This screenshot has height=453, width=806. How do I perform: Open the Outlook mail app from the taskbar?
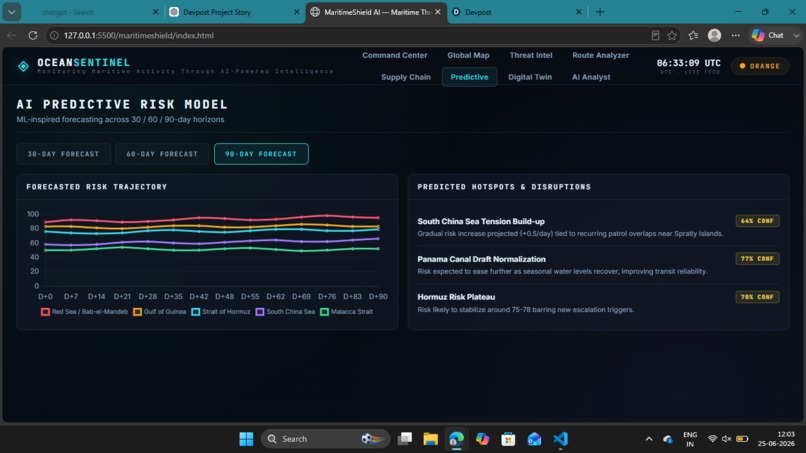pyautogui.click(x=534, y=439)
